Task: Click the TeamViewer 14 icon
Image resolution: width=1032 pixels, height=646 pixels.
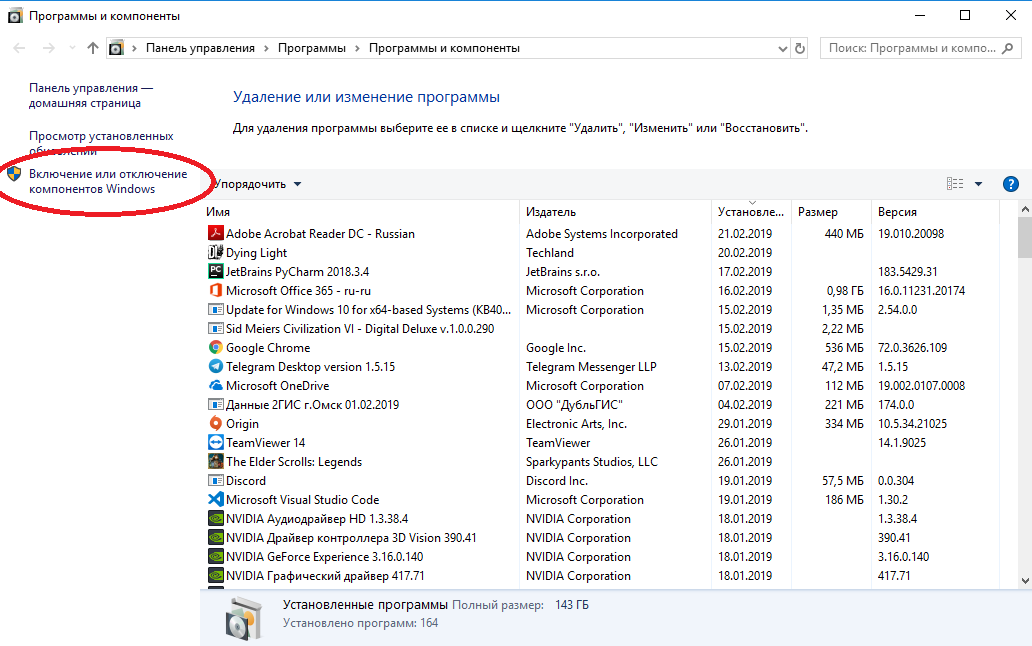Action: click(x=215, y=442)
